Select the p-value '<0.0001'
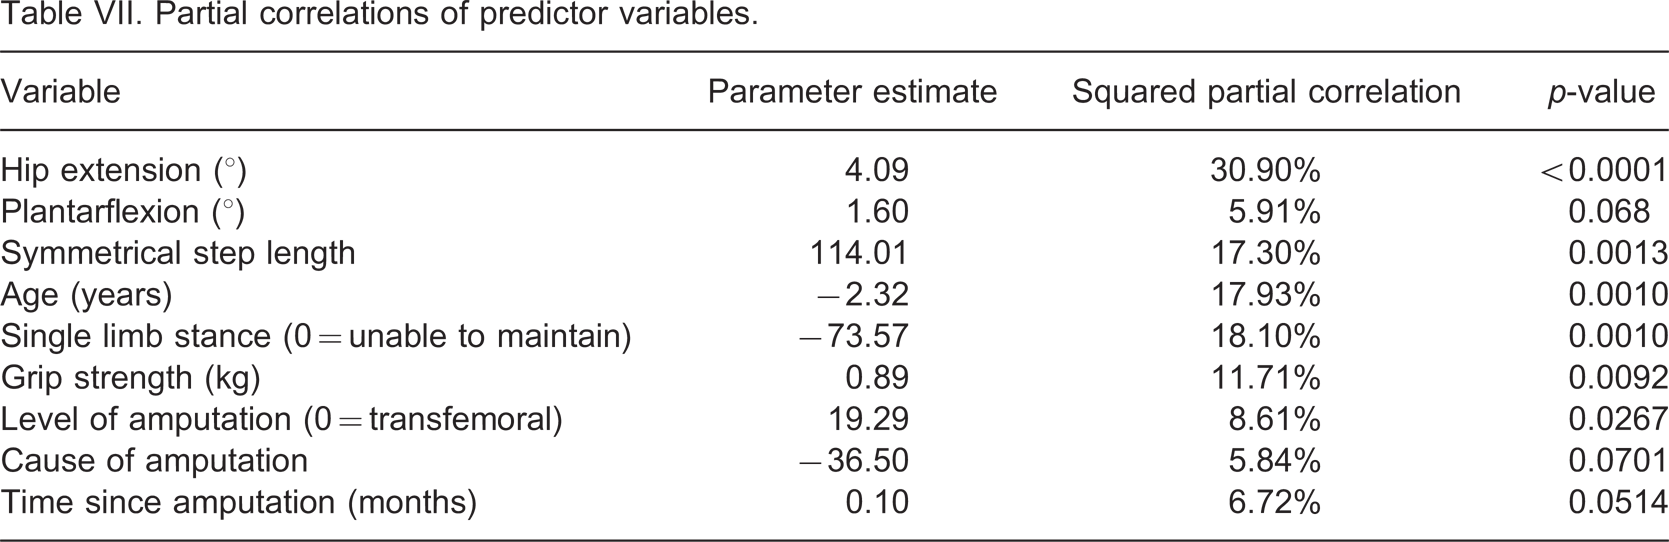 (1603, 170)
